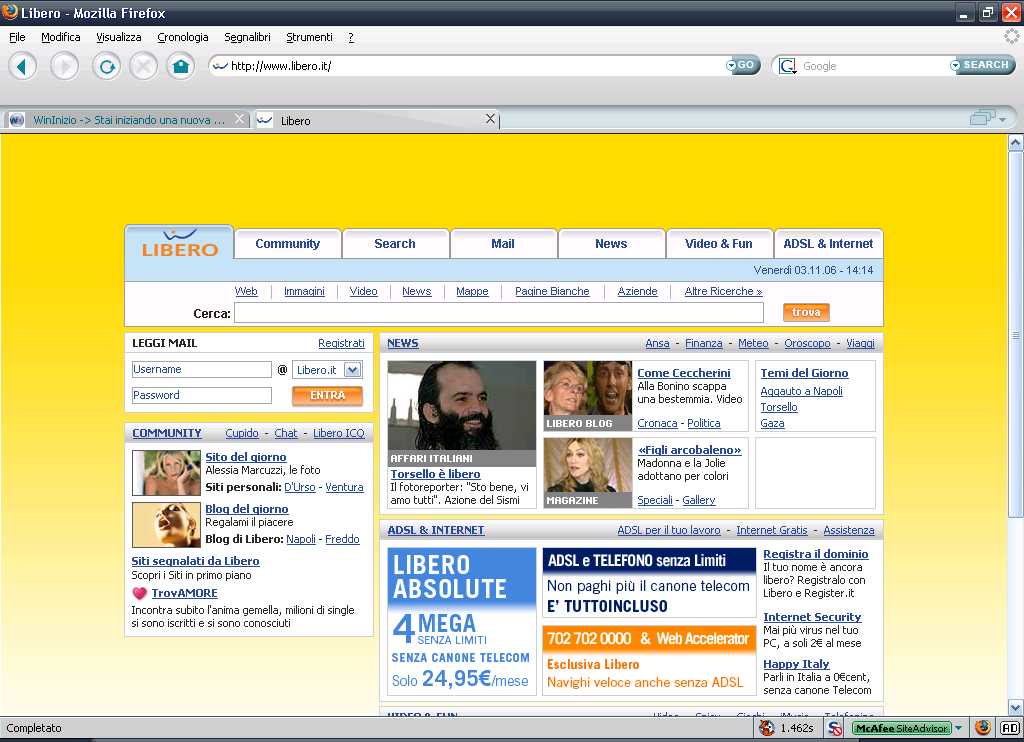
Task: Click the orange trova button
Action: pos(806,312)
